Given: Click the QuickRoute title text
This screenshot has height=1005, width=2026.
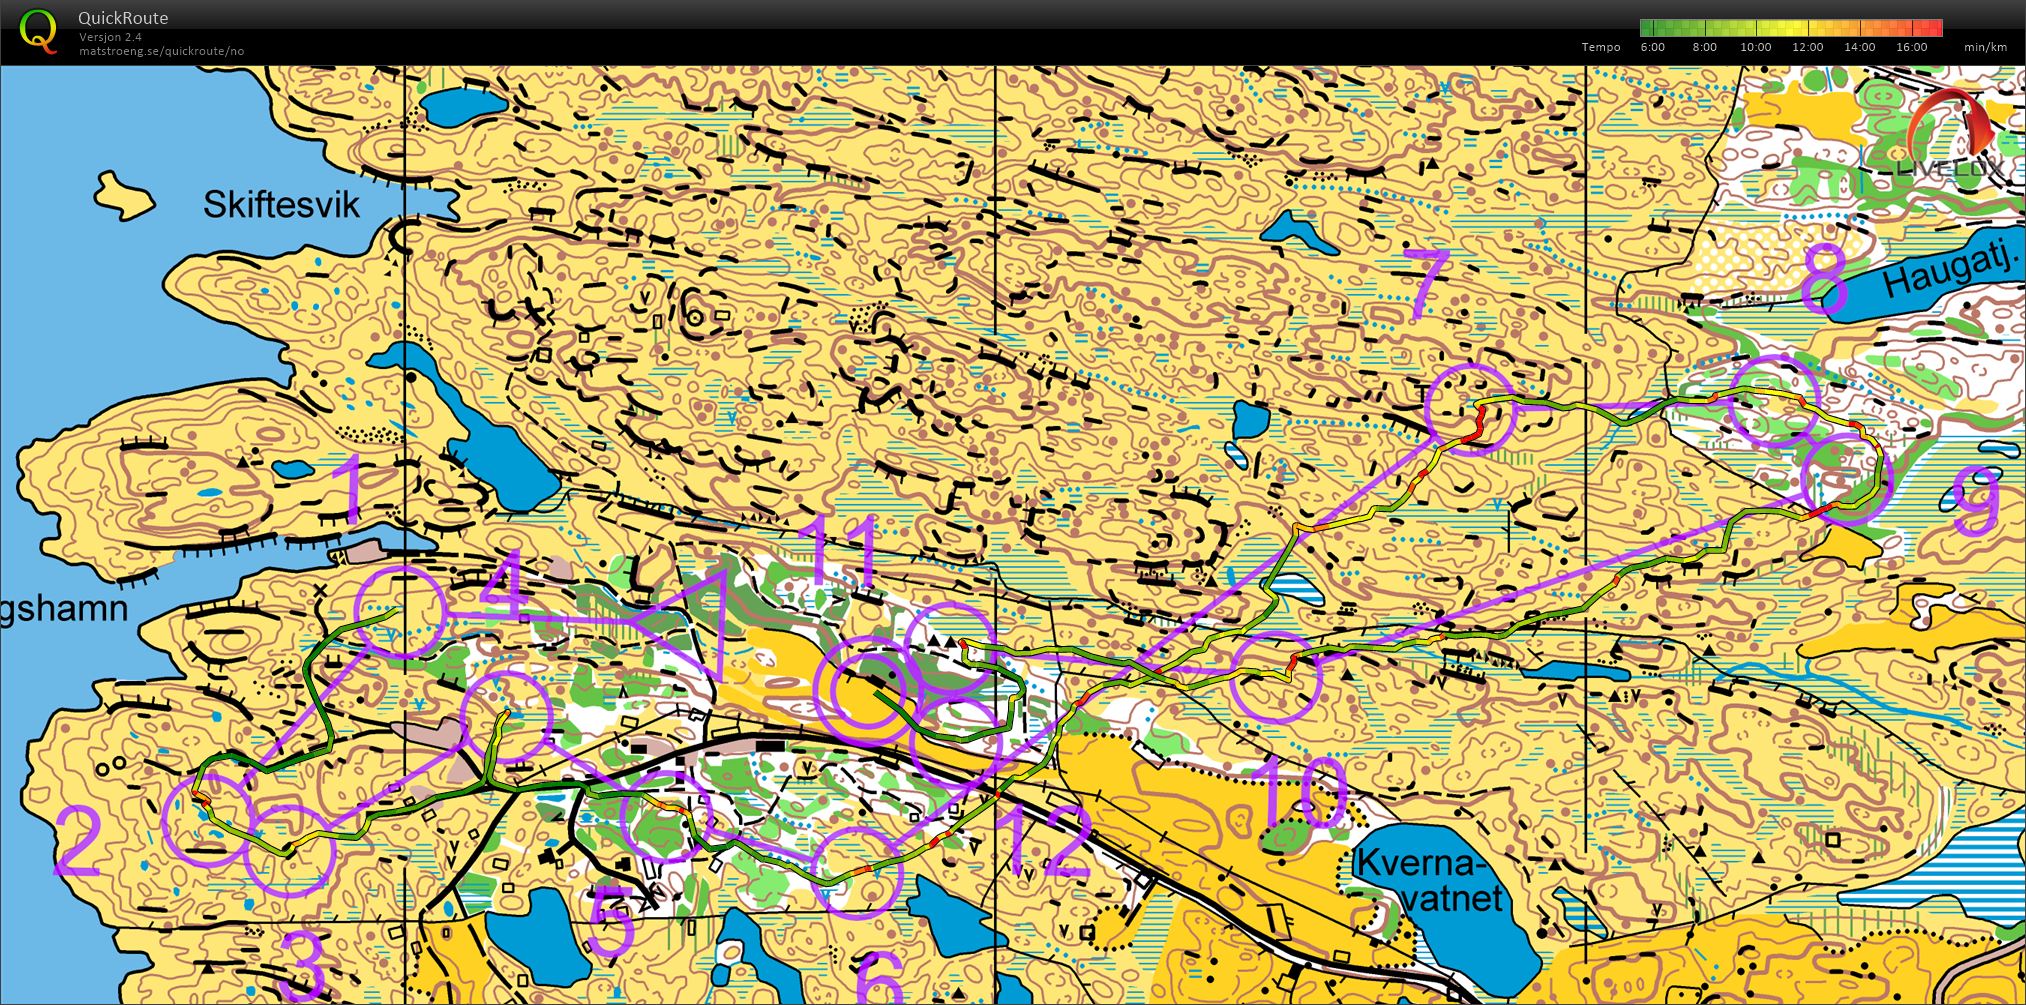Looking at the screenshot, I should point(123,18).
